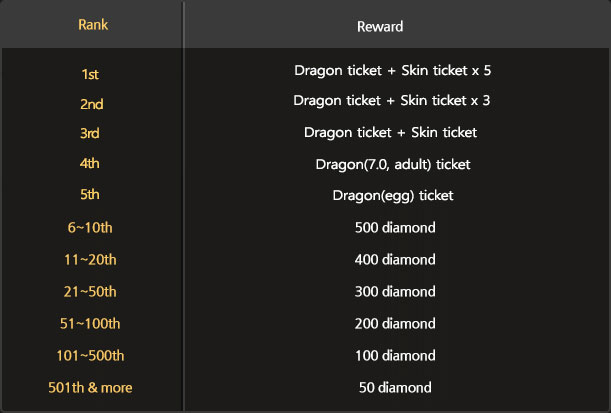Viewport: 611px width, 413px height.
Task: Select the Dragon(egg) ticket reward
Action: [394, 196]
